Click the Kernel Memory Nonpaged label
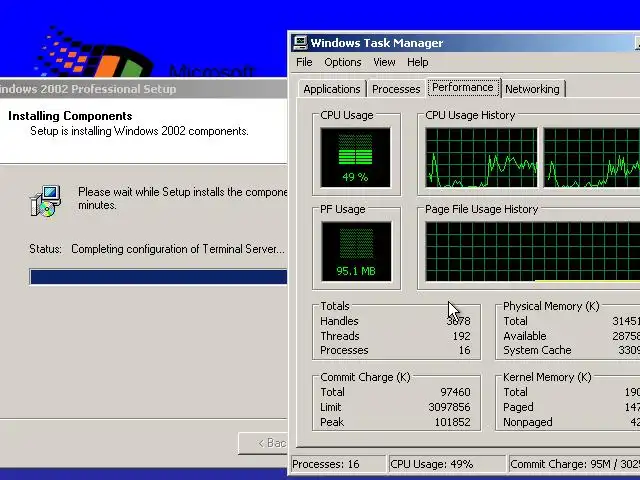The width and height of the screenshot is (640, 480). pyautogui.click(x=528, y=422)
